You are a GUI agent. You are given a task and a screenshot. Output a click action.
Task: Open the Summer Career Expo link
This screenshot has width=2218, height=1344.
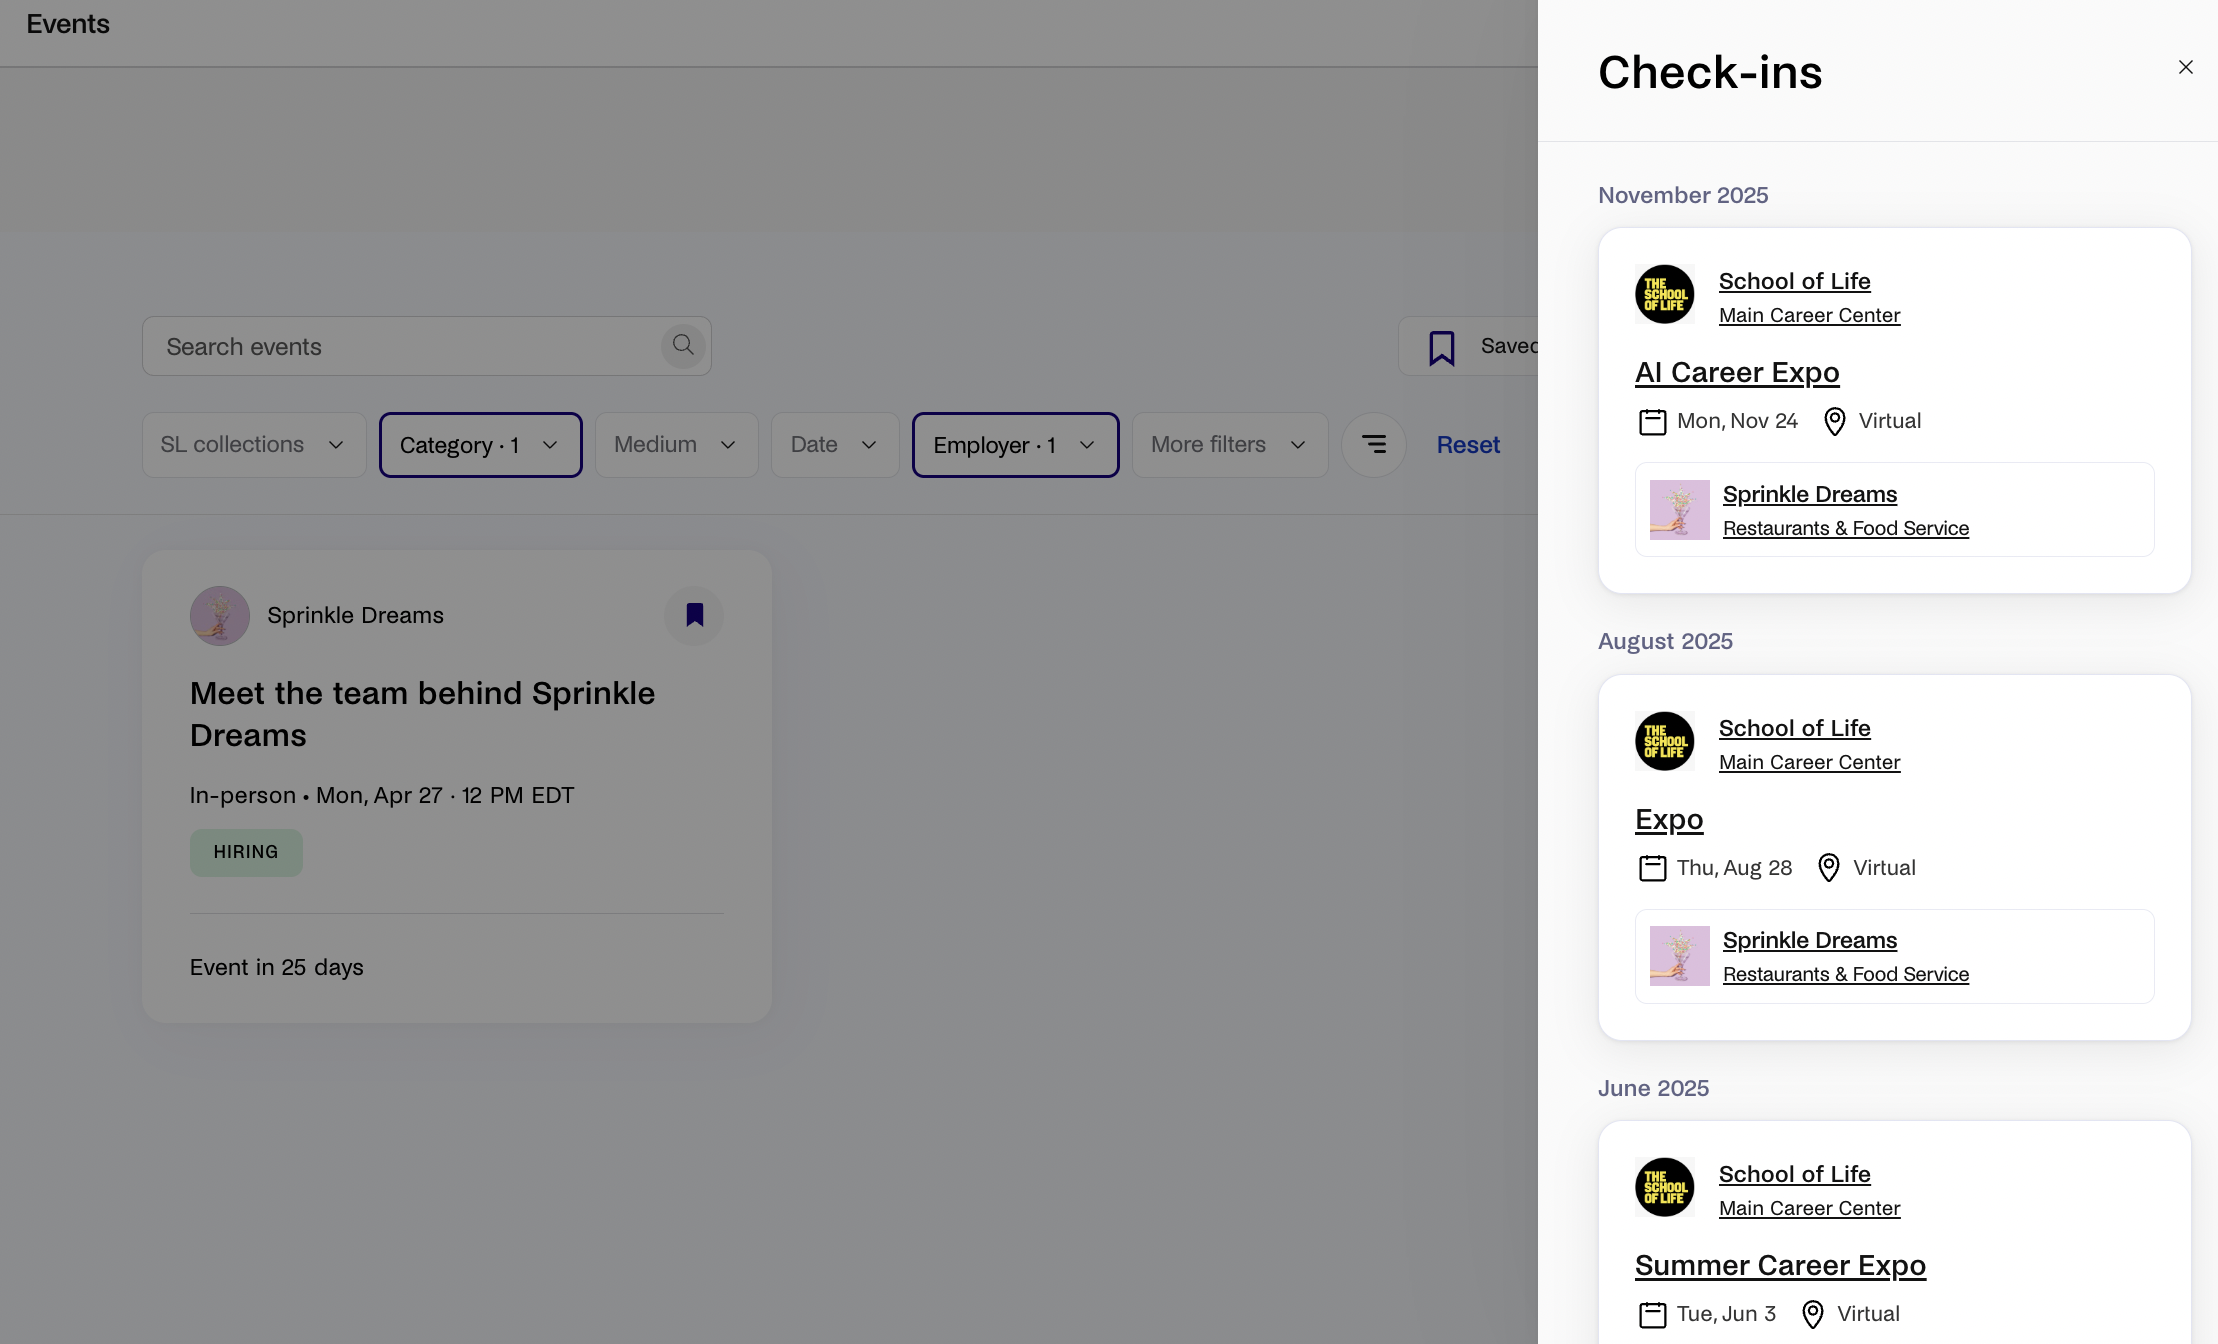tap(1780, 1265)
